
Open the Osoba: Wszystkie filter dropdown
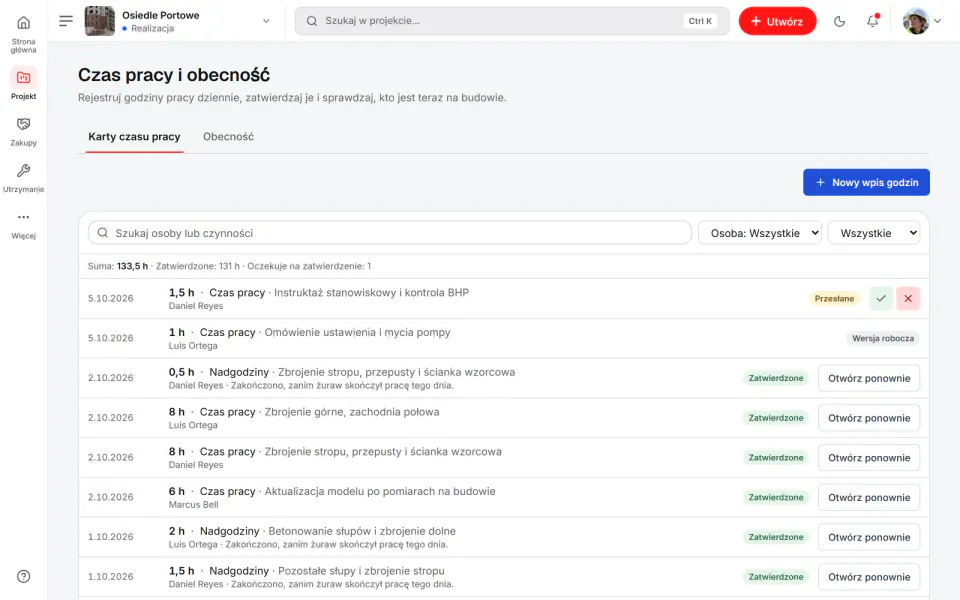coord(759,233)
